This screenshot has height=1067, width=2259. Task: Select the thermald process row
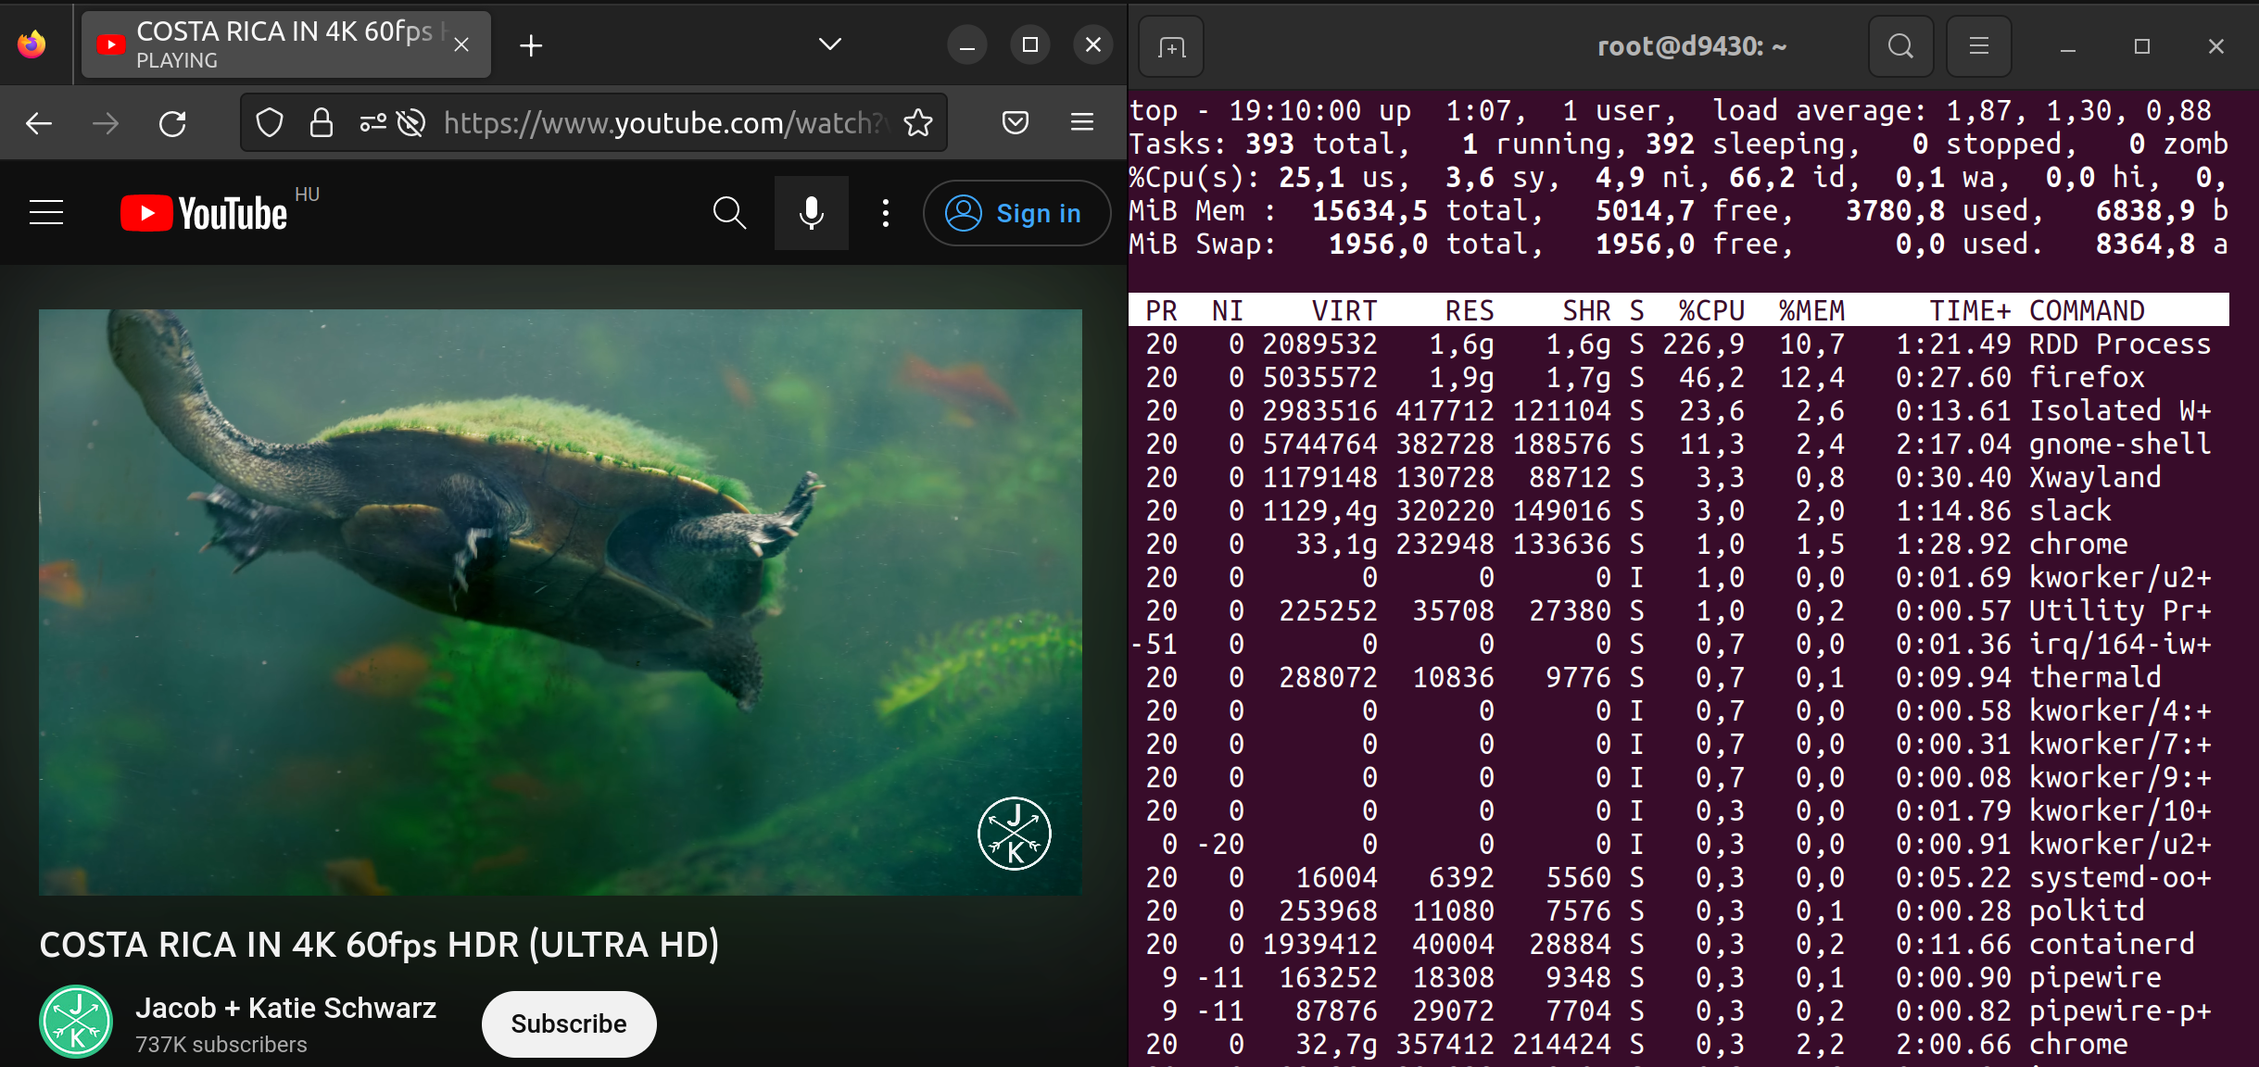(x=1679, y=677)
